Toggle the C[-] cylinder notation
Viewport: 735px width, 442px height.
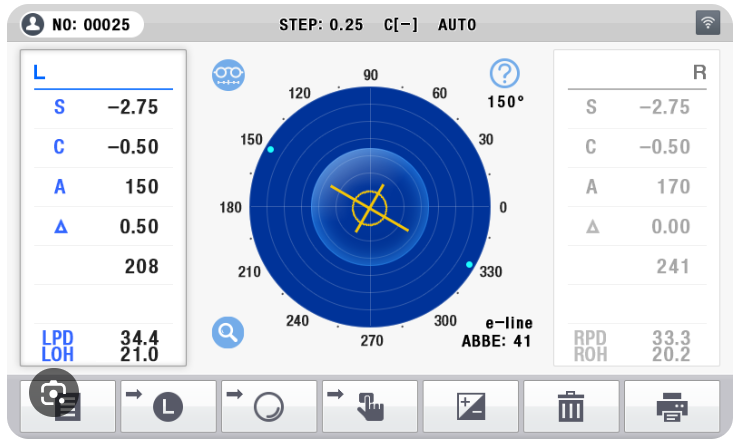(401, 24)
